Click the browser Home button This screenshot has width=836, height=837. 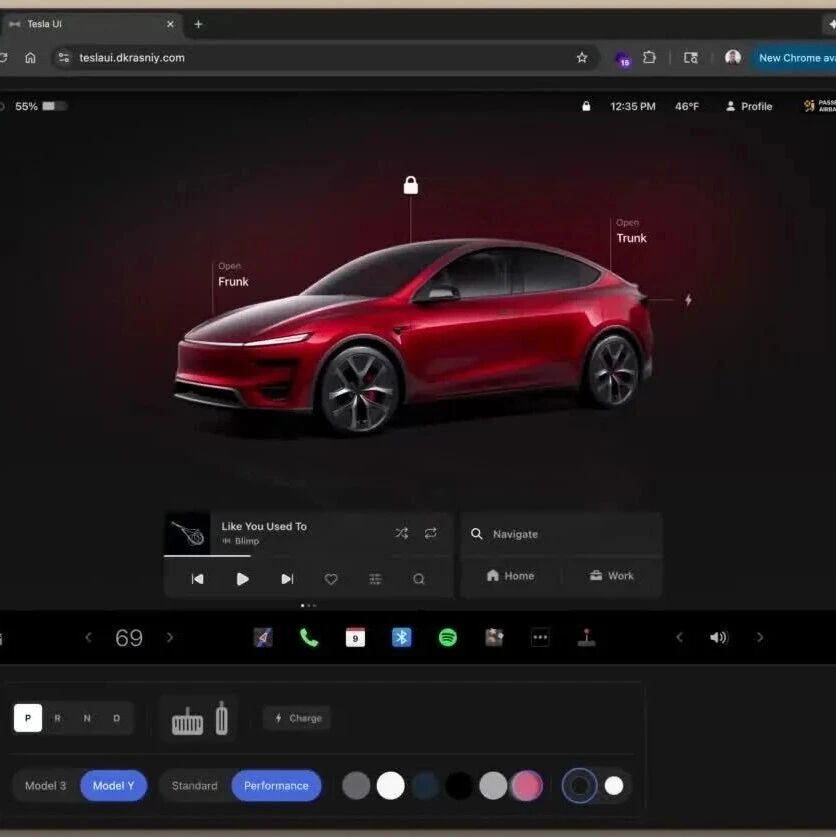click(x=30, y=58)
